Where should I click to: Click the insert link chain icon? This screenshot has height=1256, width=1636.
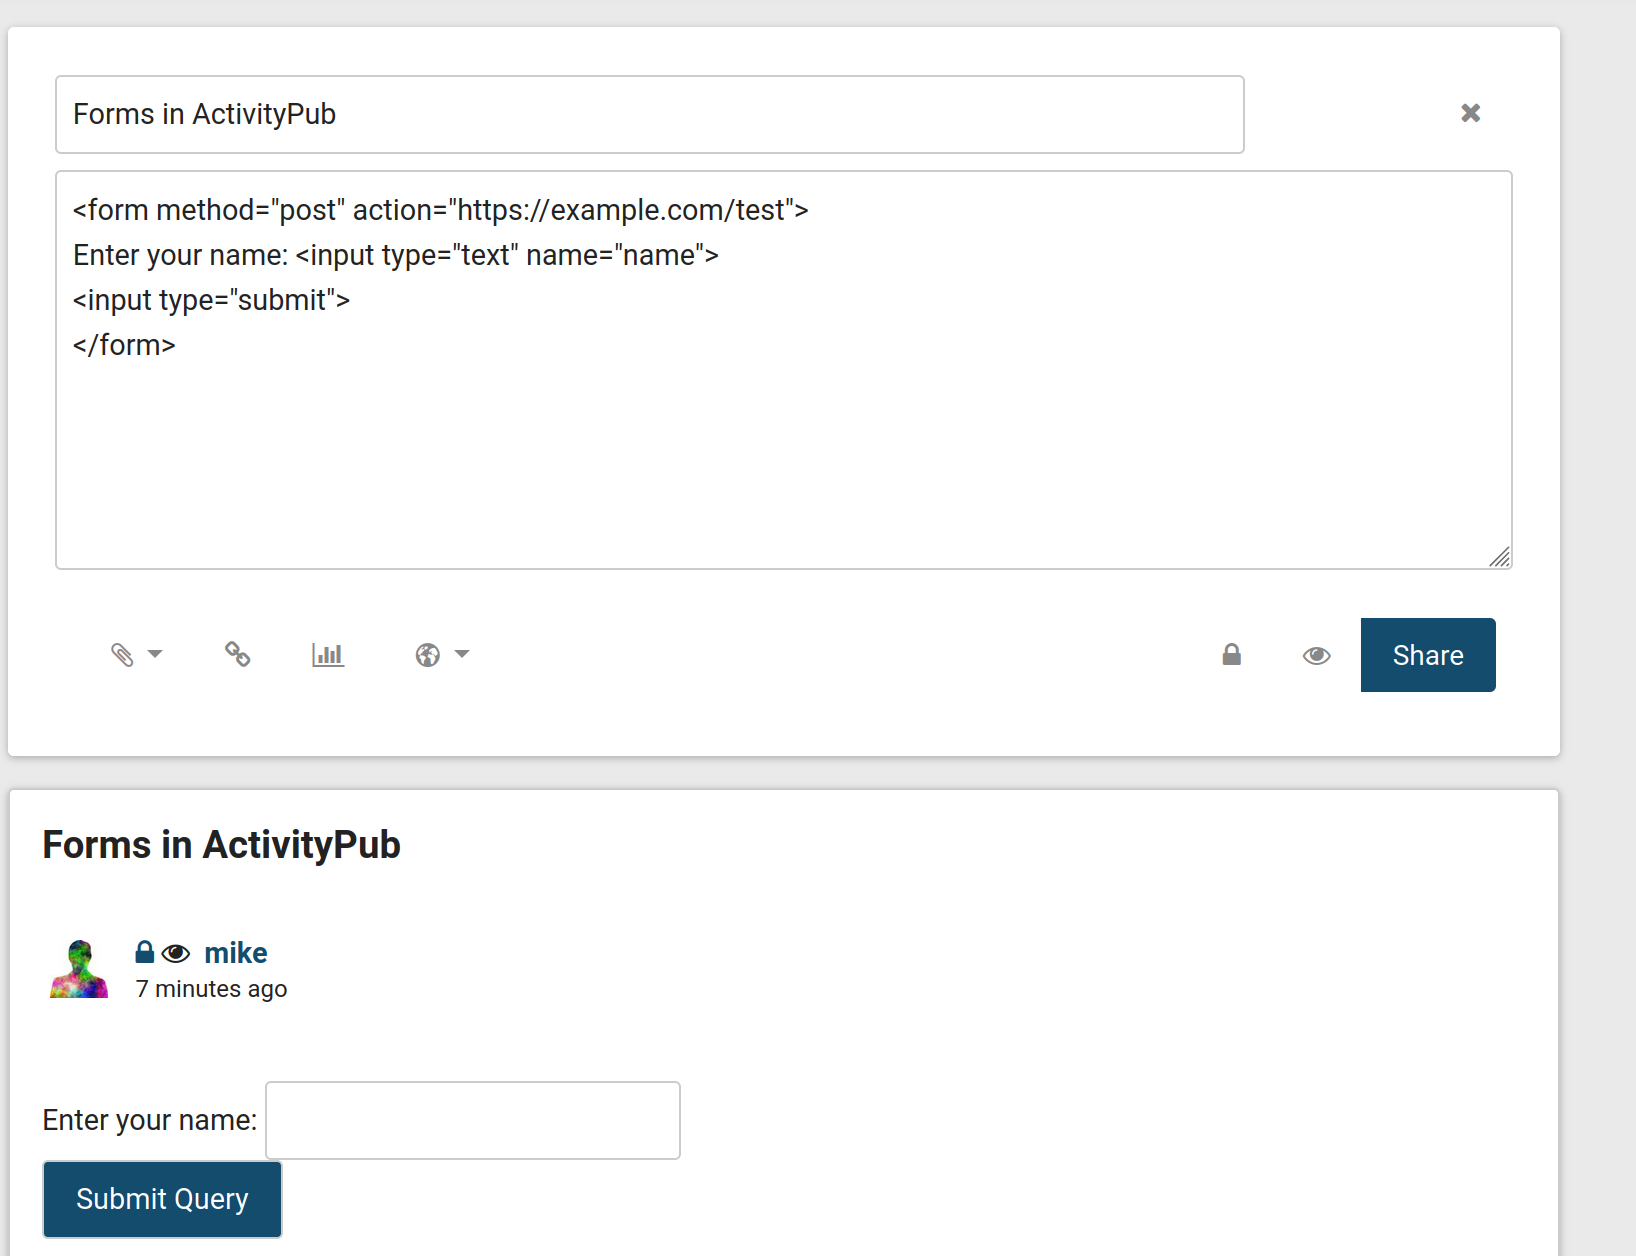[x=237, y=654]
